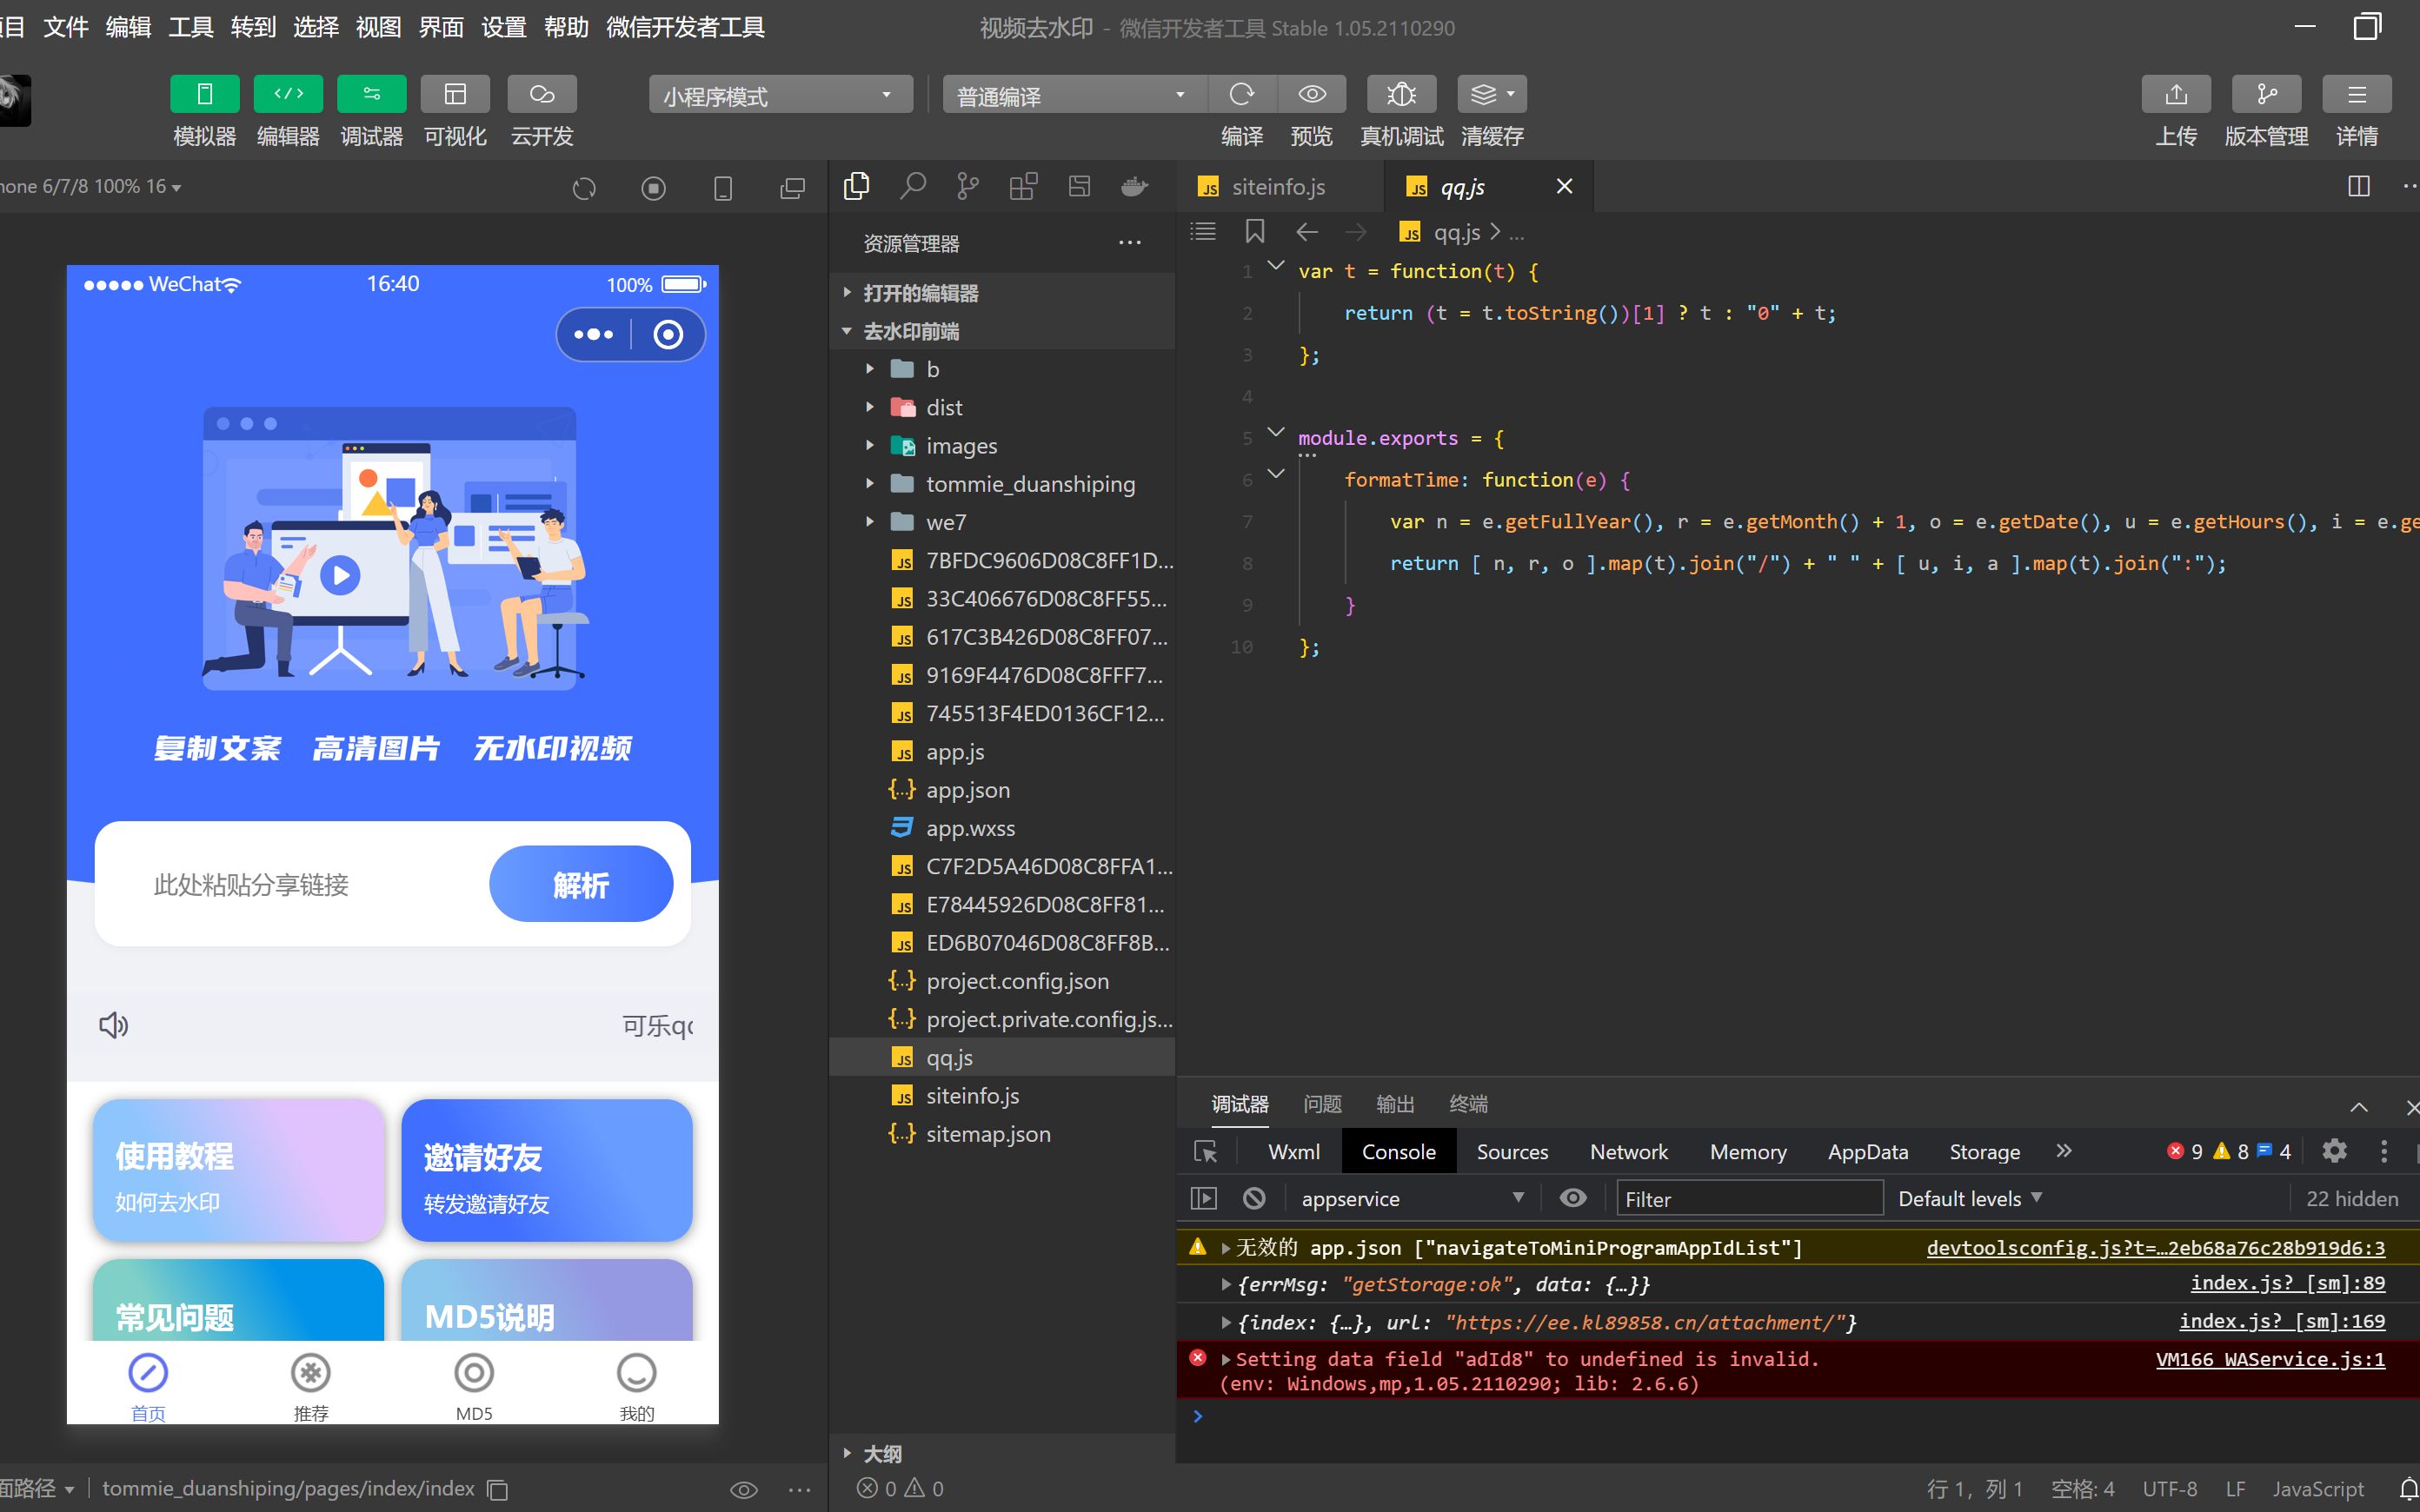This screenshot has height=1512, width=2420.
Task: Open the source control icon
Action: (x=967, y=186)
